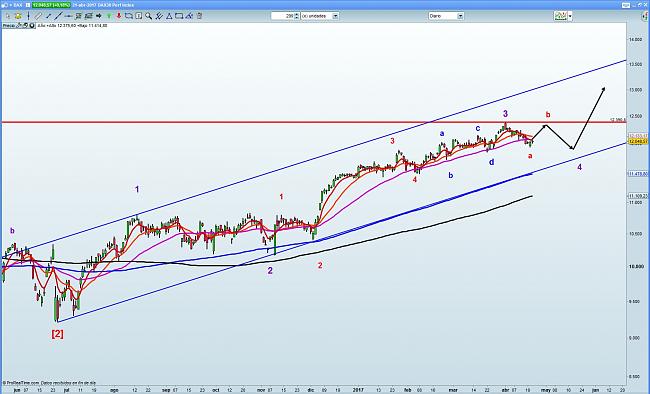Click the 10.000 price axis label
The image size is (650, 394).
pyautogui.click(x=635, y=266)
